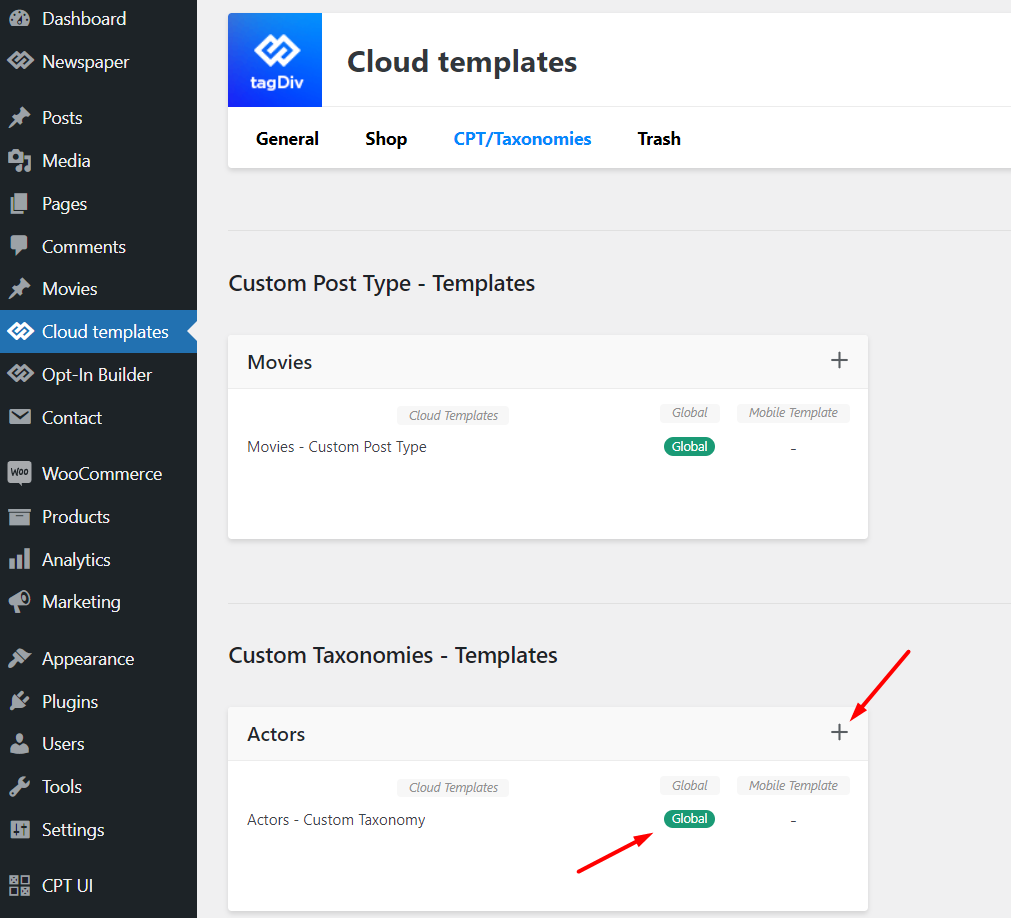
Task: Click the Posts pushpin icon
Action: [19, 117]
